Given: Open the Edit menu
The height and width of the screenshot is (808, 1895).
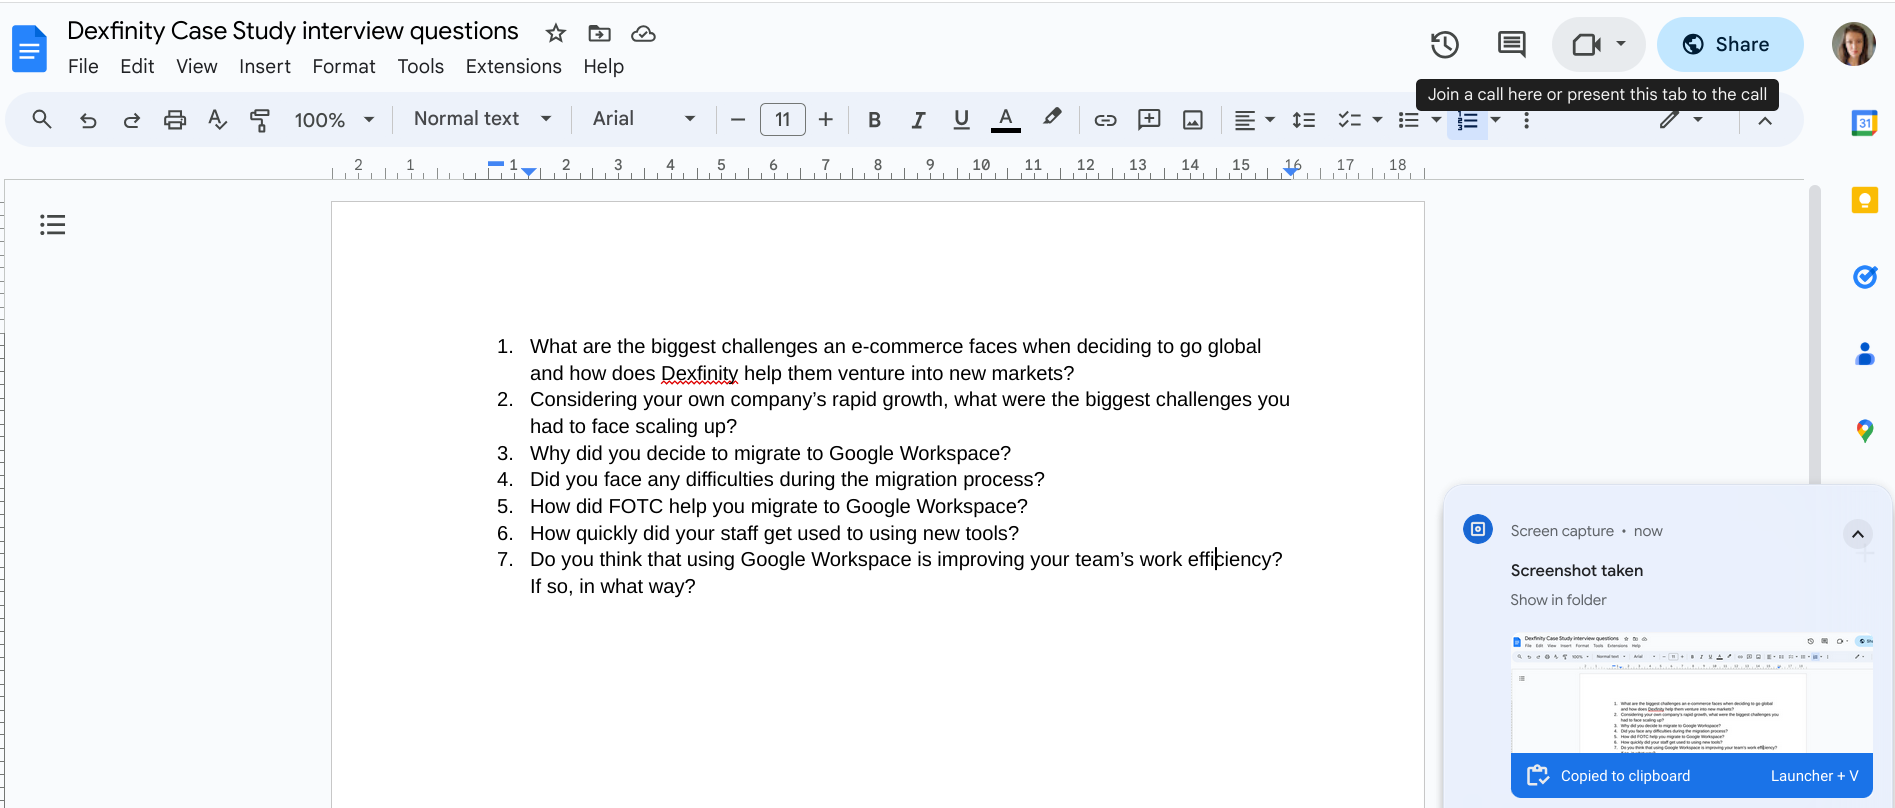Looking at the screenshot, I should [x=137, y=66].
